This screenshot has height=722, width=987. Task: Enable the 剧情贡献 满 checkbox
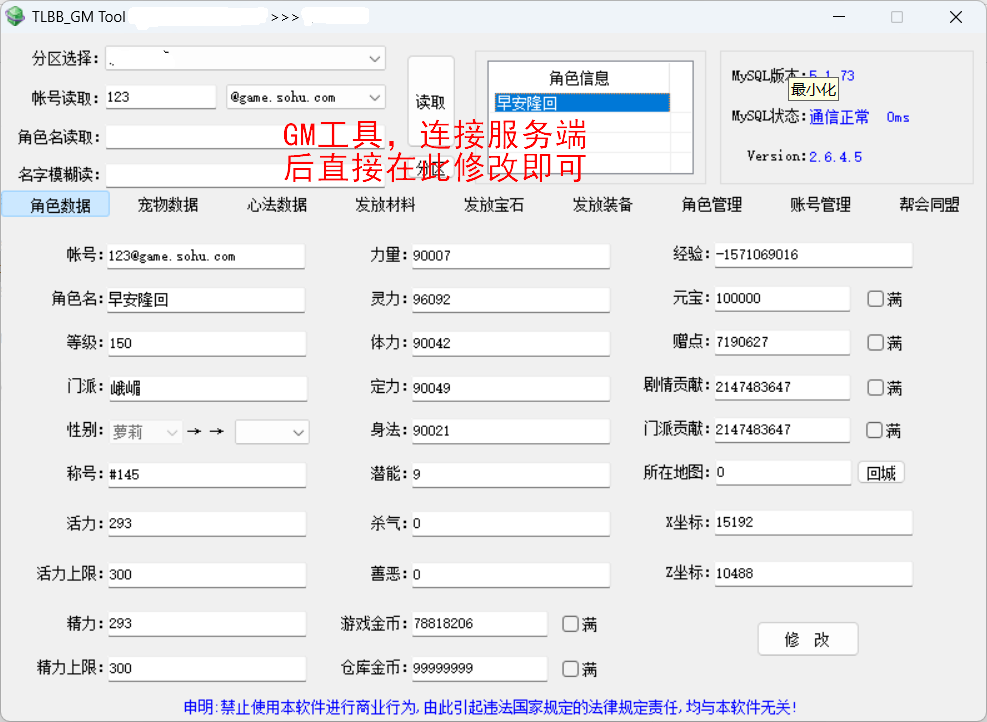pyautogui.click(x=875, y=387)
